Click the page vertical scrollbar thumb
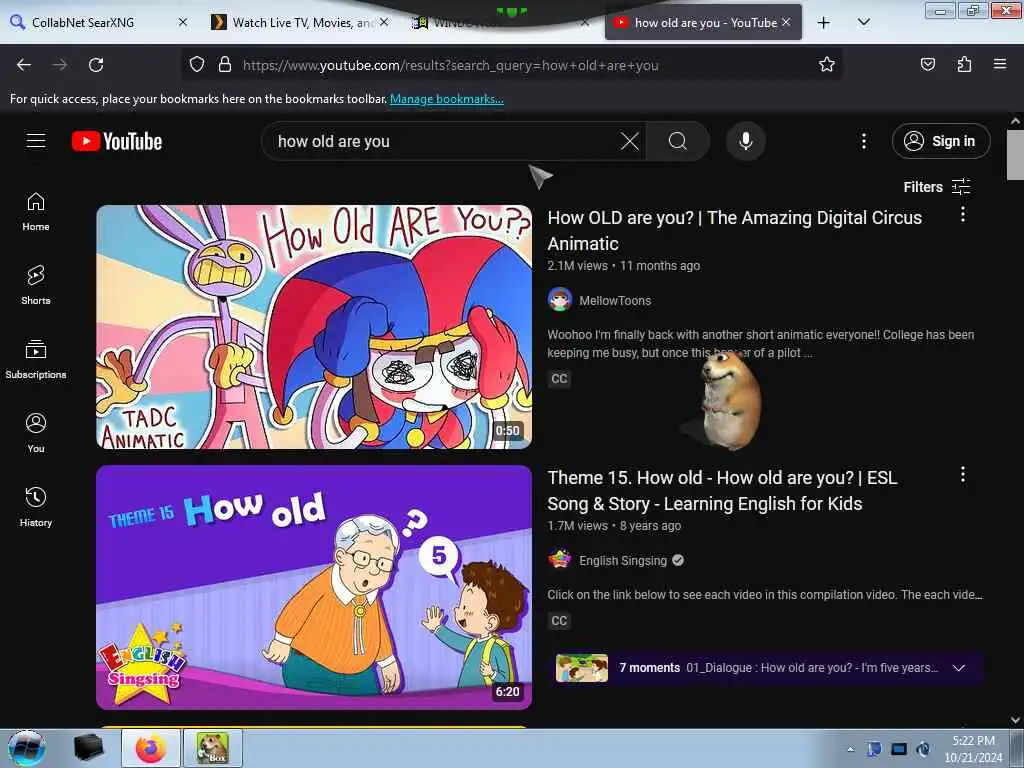 (1015, 155)
